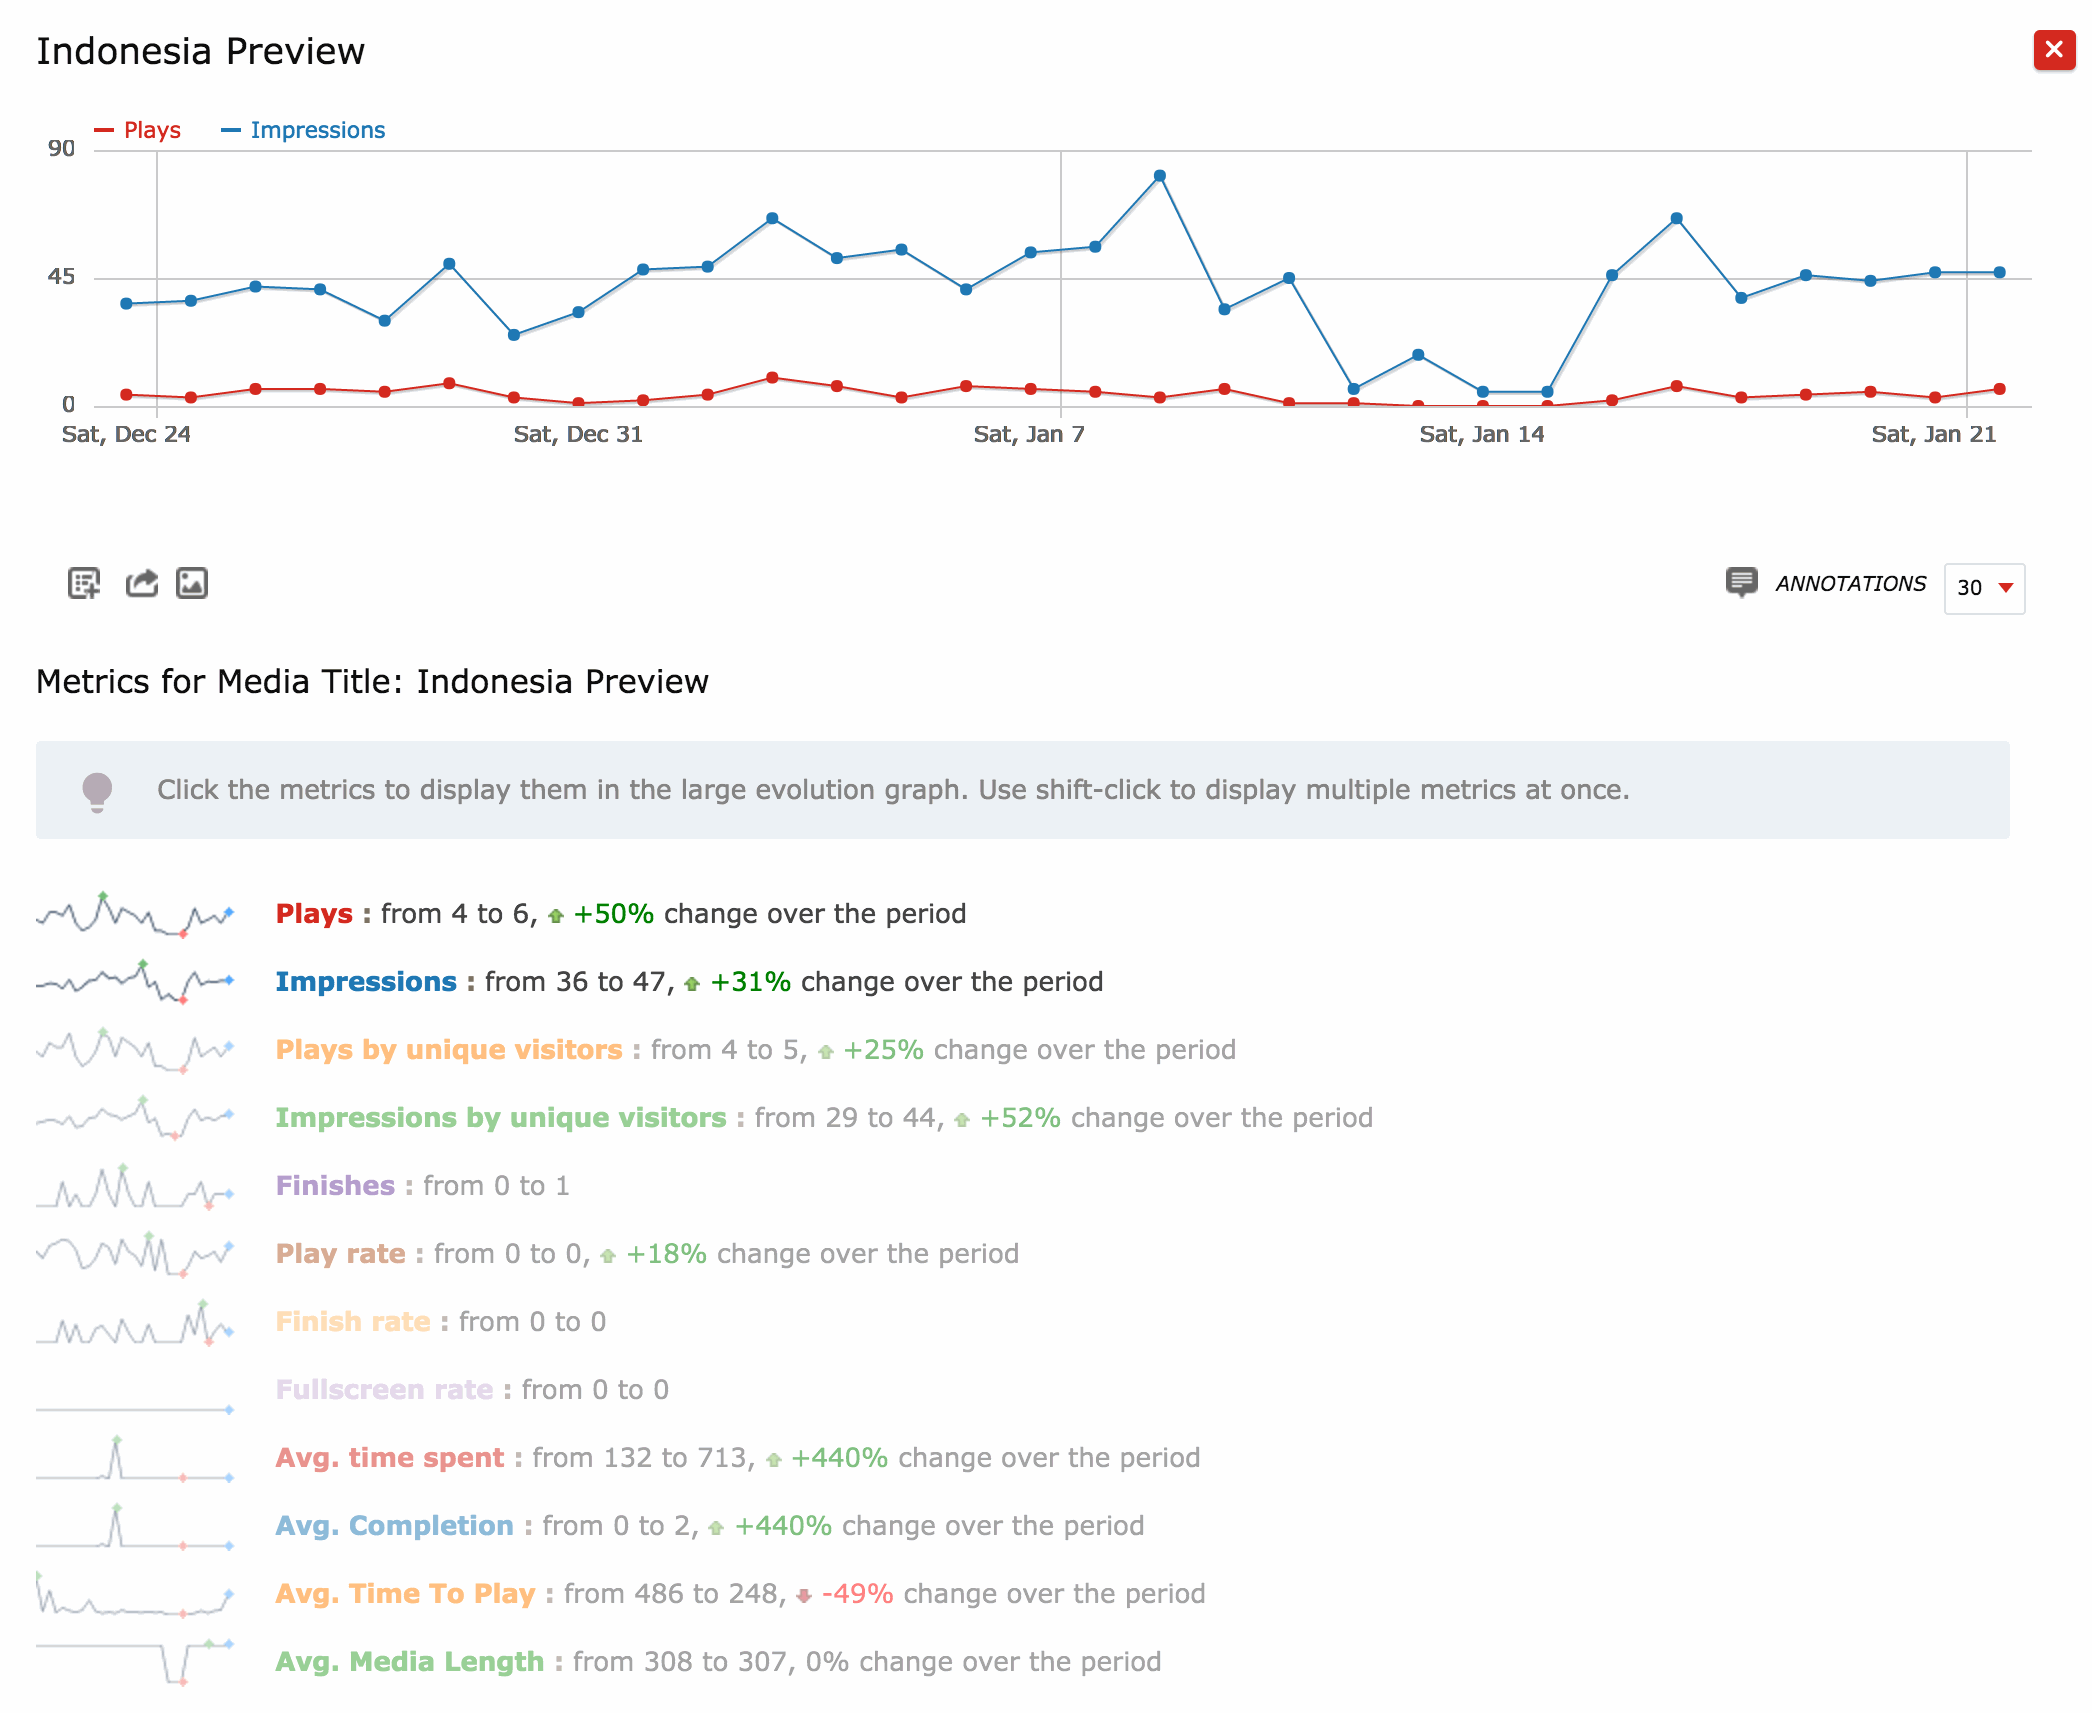Click the lightbulb tip icon
Screen dimensions: 2092x1713
click(97, 791)
